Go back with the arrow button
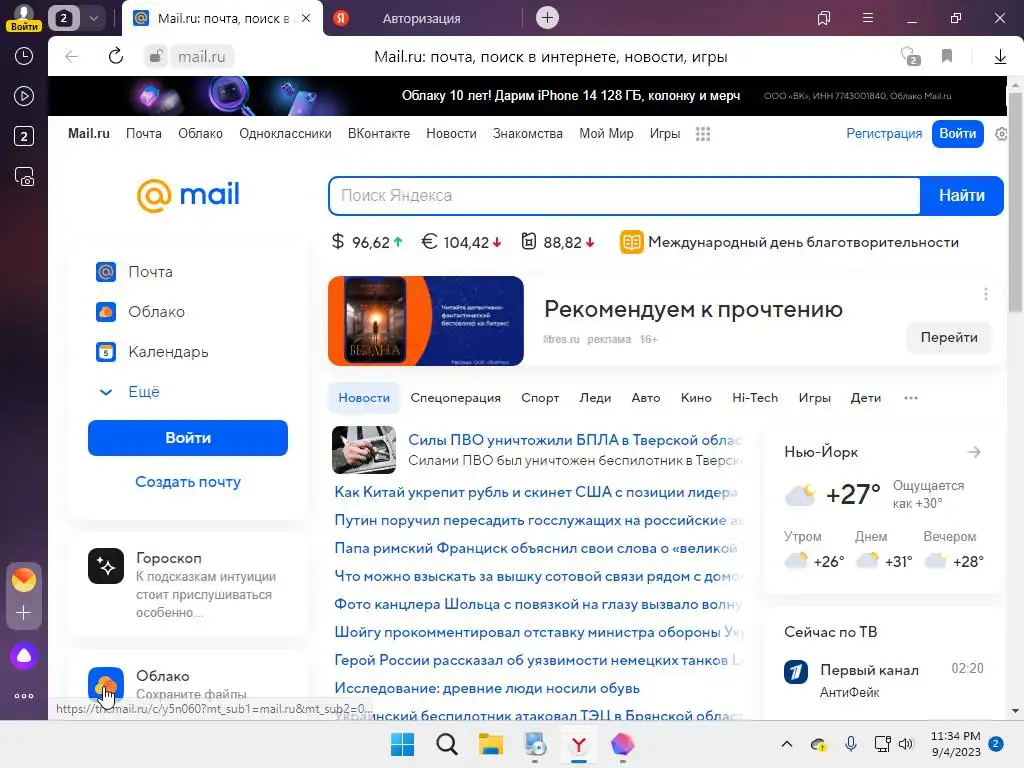This screenshot has height=768, width=1024. (72, 56)
